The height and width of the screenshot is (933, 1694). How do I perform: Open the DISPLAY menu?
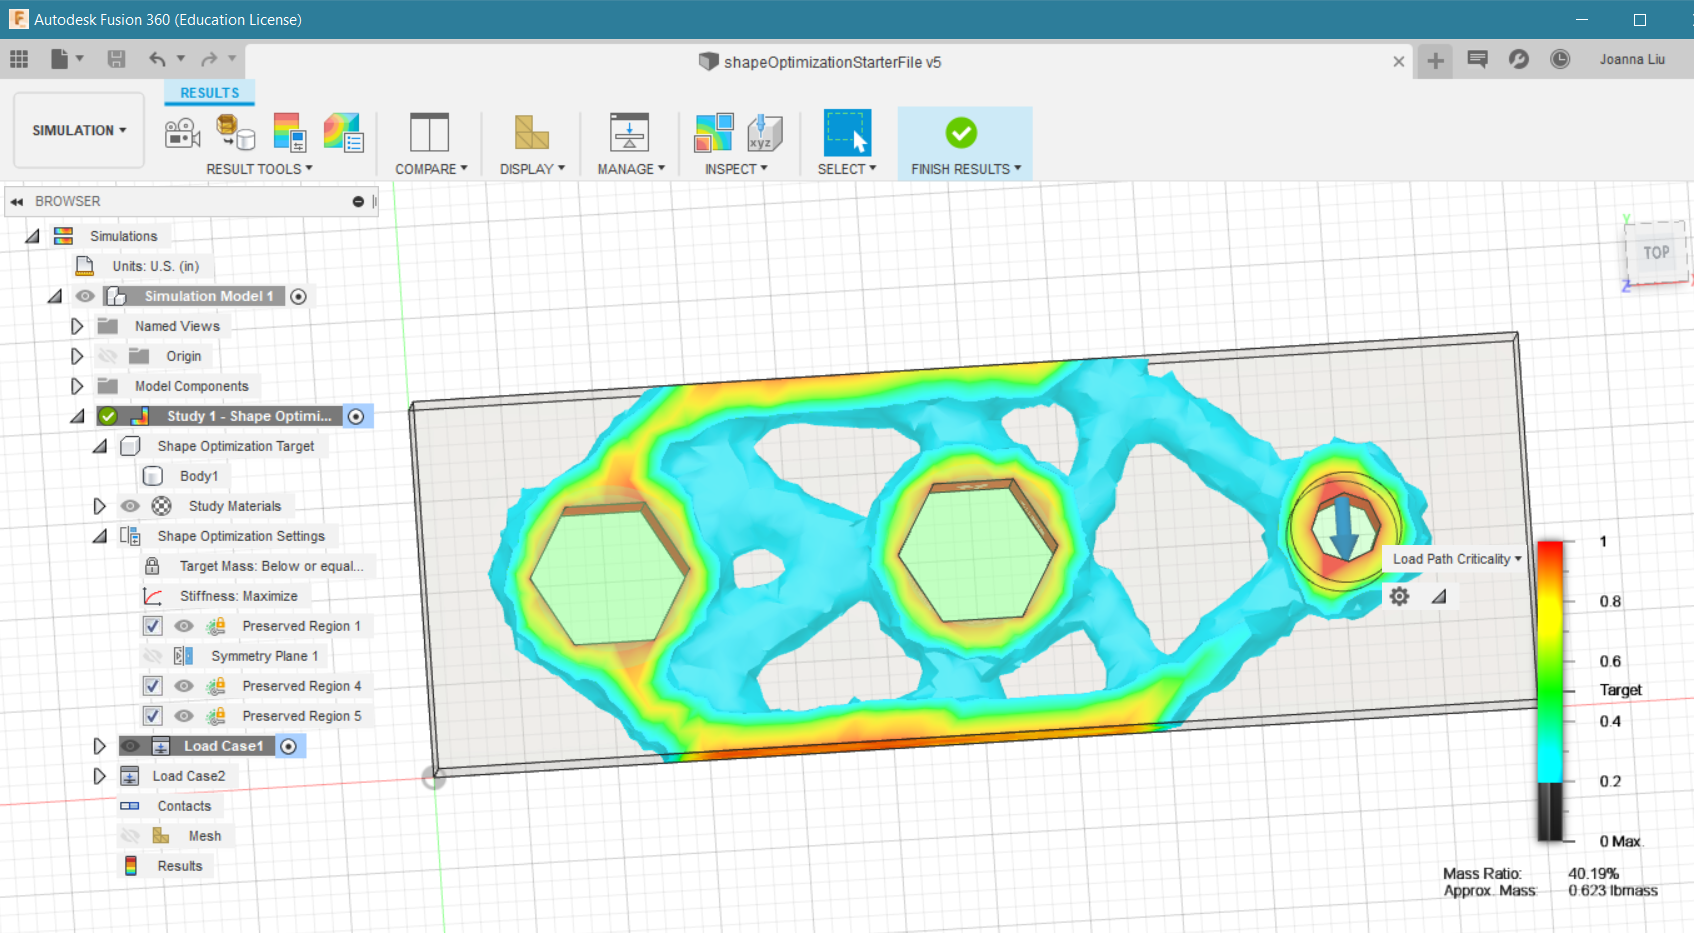(532, 169)
